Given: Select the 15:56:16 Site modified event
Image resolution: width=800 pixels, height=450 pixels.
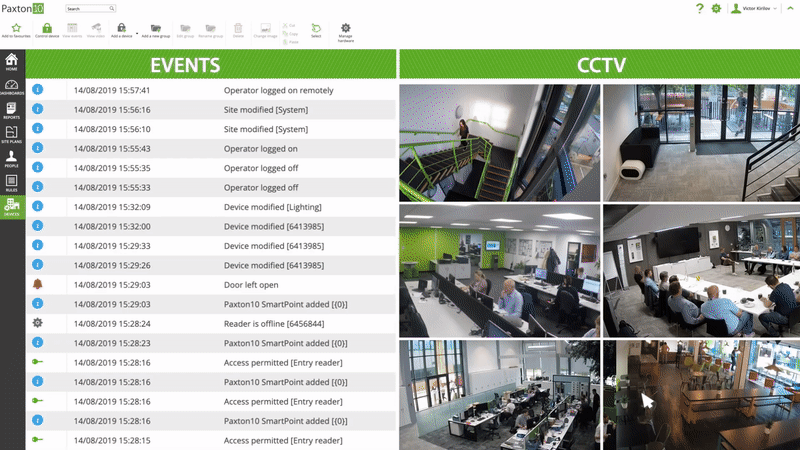Looking at the screenshot, I should pos(211,110).
